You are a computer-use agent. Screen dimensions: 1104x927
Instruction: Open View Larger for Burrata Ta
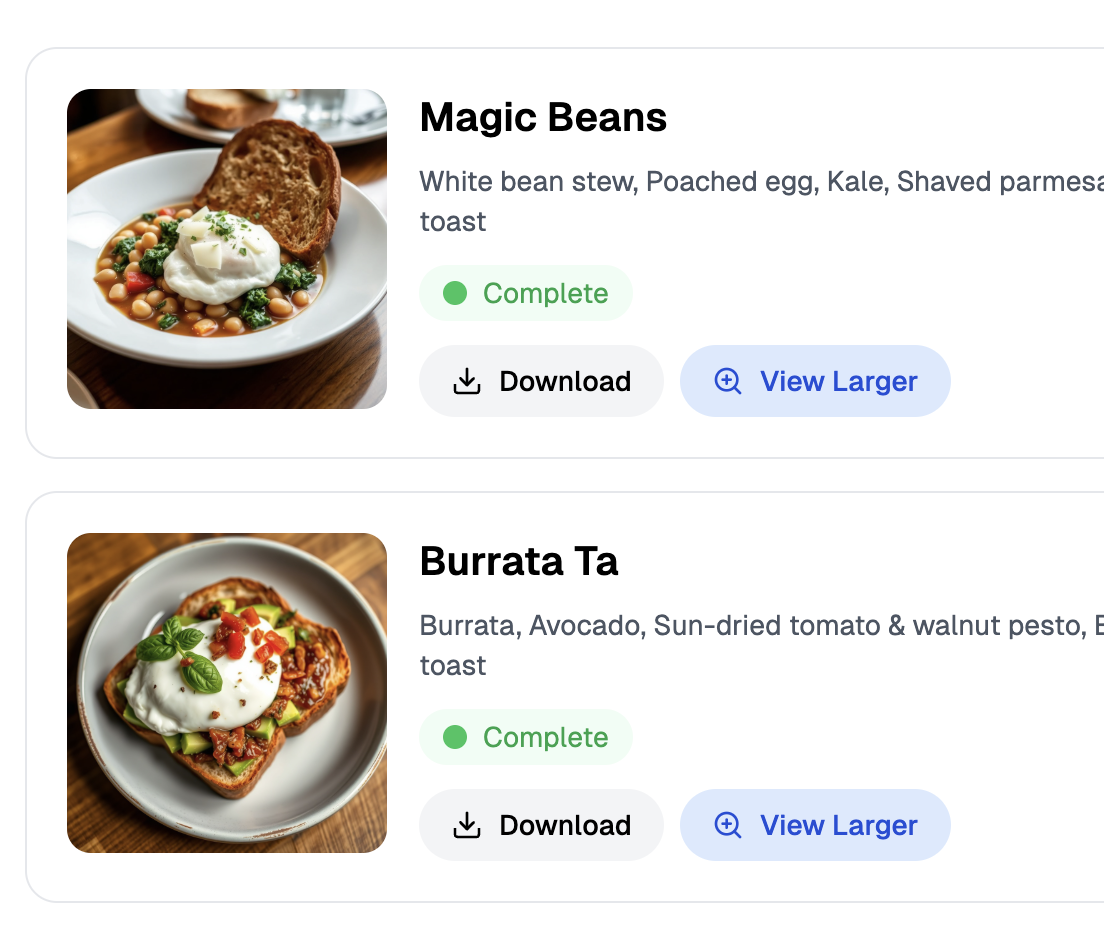[x=815, y=825]
